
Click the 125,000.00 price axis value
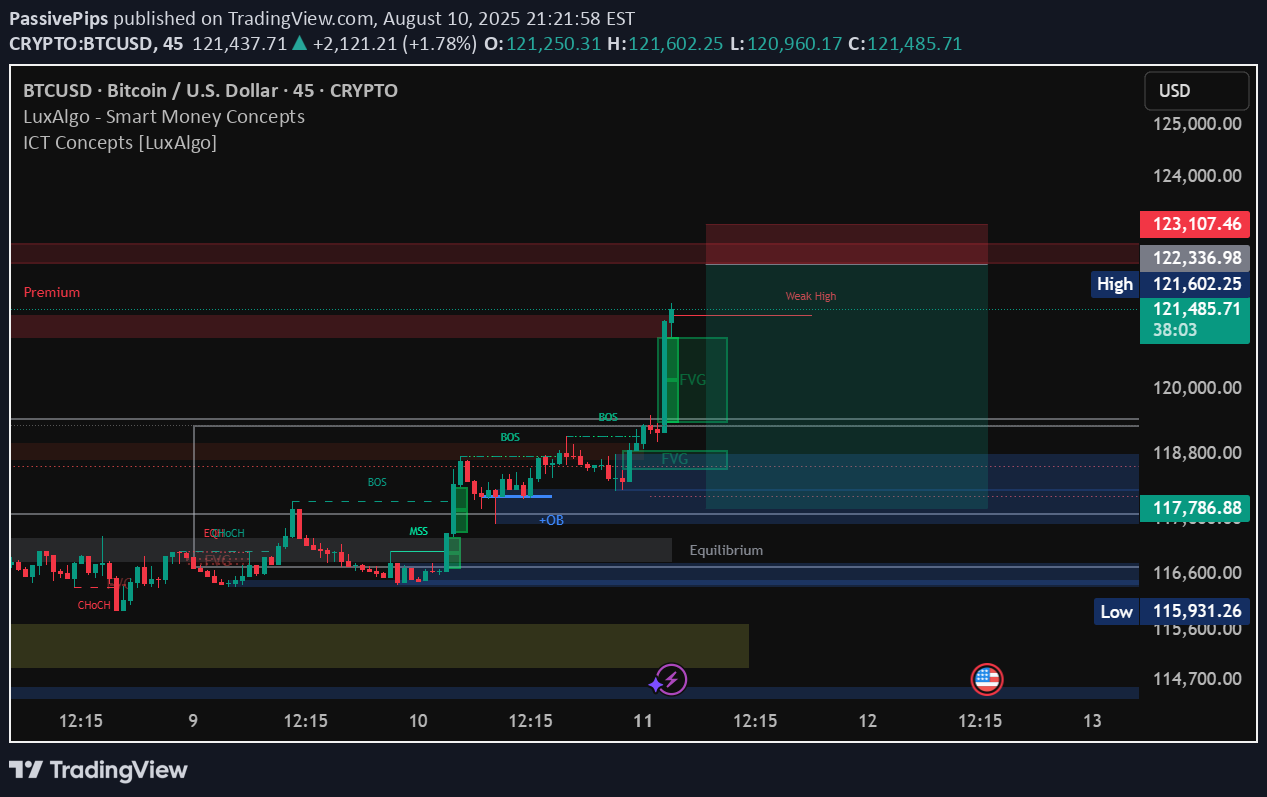pyautogui.click(x=1197, y=123)
